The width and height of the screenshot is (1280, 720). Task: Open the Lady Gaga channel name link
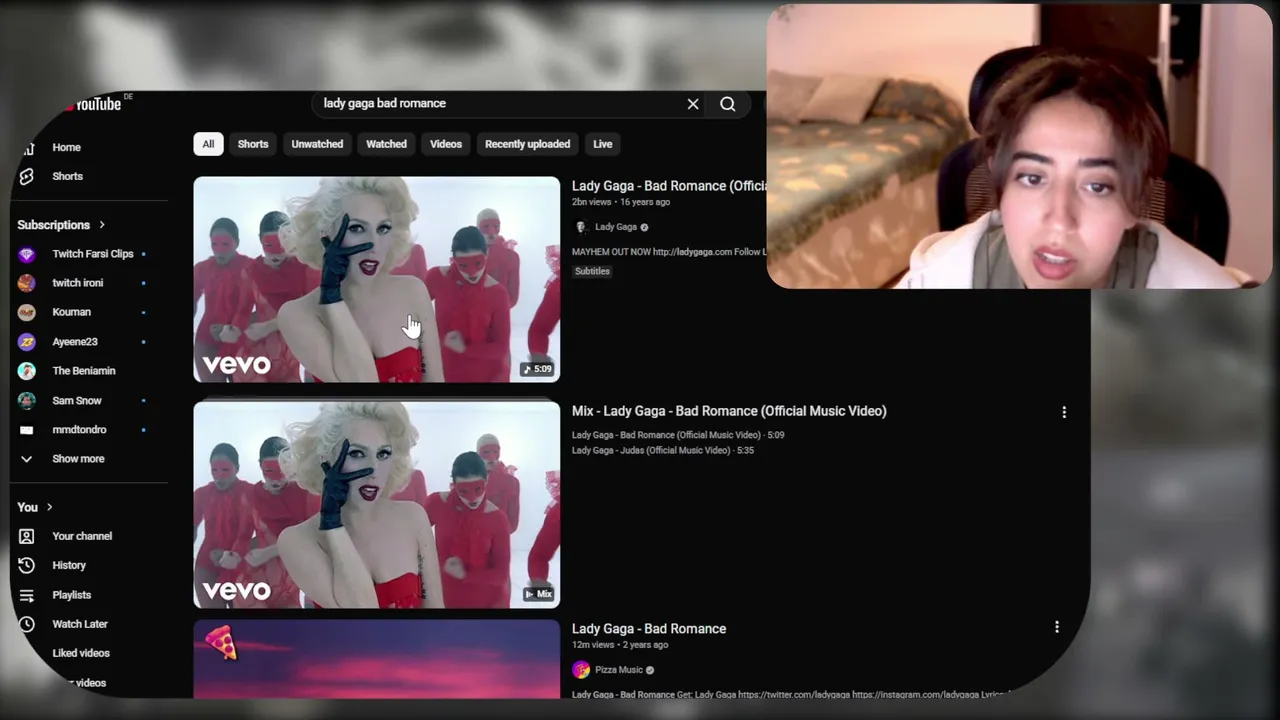pyautogui.click(x=616, y=227)
